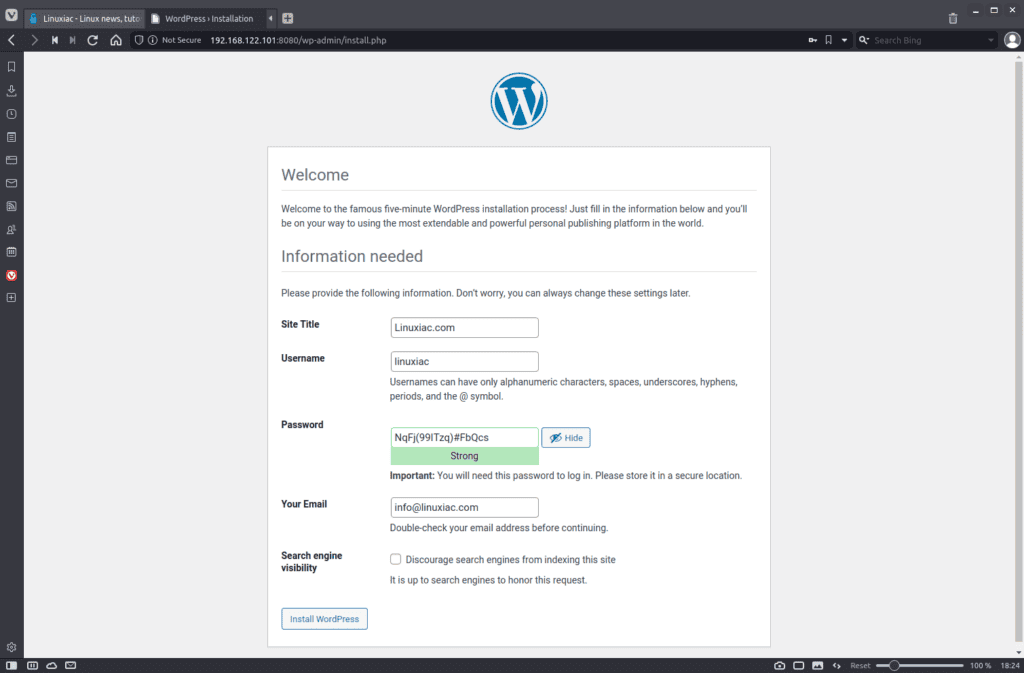Go forward to the next page
1024x673 pixels.
[34, 40]
